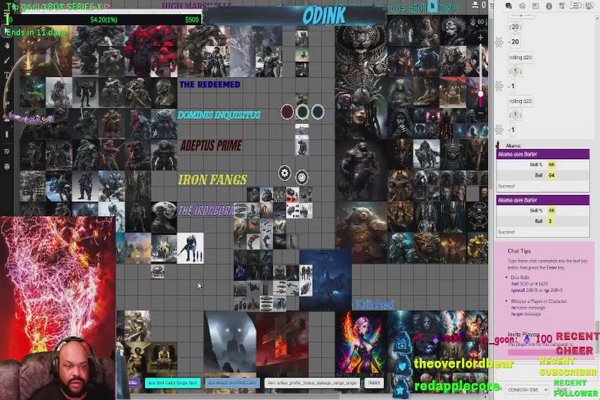Select the ring token beside the gear token
The width and height of the screenshot is (600, 400).
(x=302, y=177)
